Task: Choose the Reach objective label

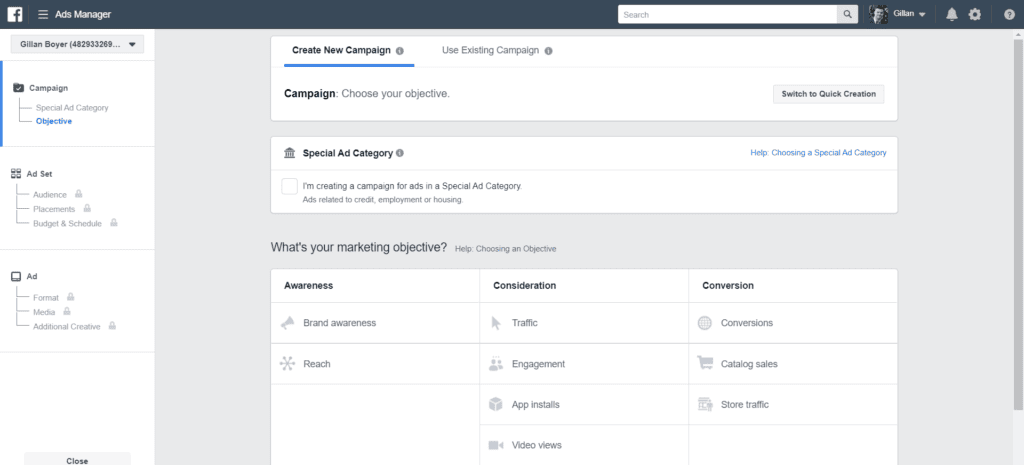Action: pyautogui.click(x=317, y=364)
